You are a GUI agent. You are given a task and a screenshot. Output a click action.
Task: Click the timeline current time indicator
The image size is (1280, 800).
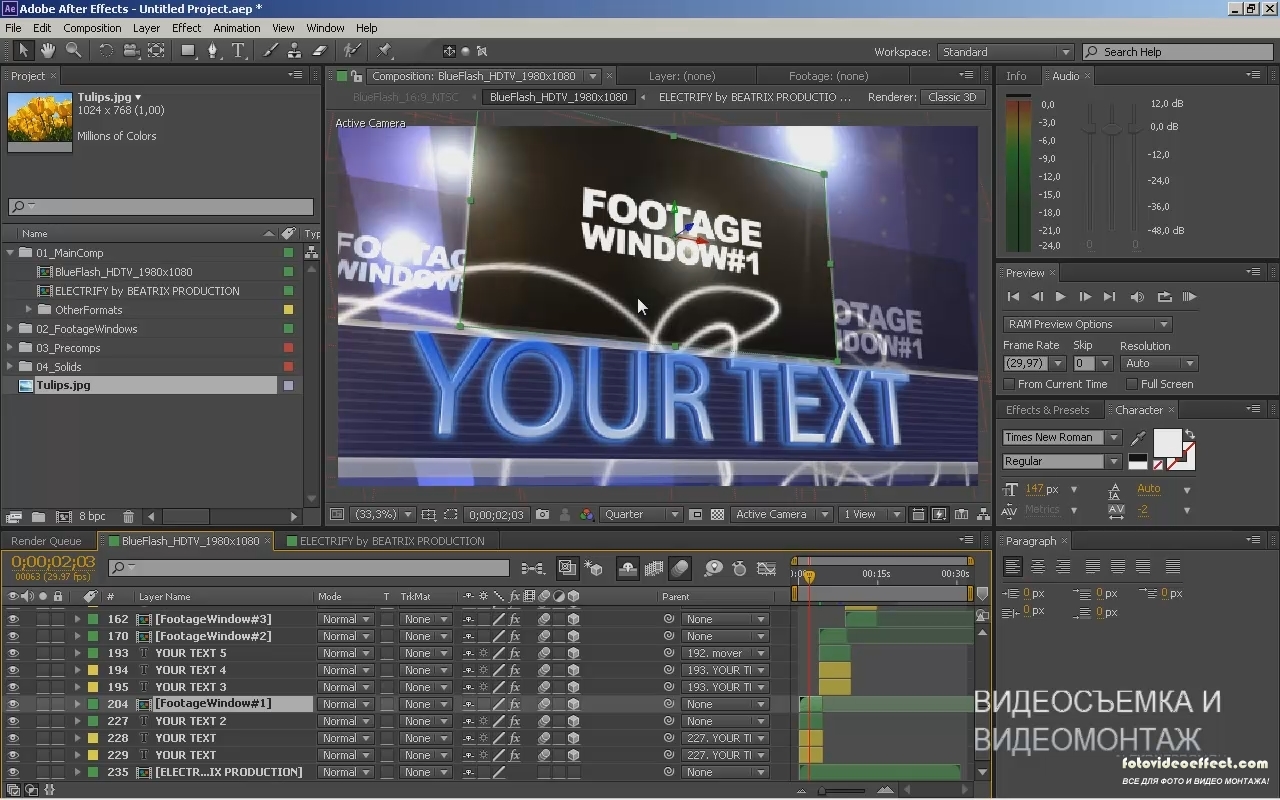coord(809,577)
